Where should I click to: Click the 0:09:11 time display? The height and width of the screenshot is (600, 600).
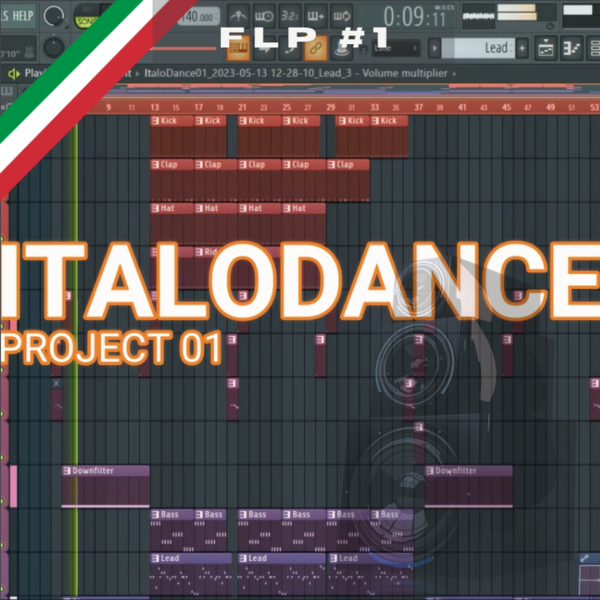tap(415, 17)
